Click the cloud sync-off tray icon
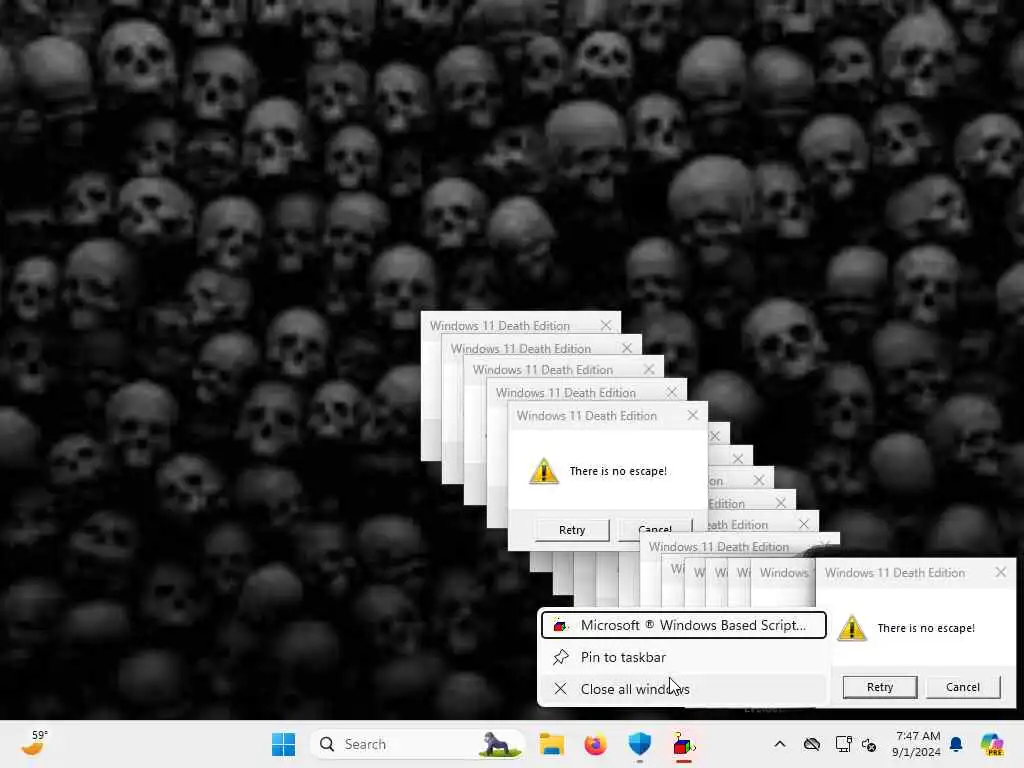This screenshot has width=1024, height=768. click(812, 744)
